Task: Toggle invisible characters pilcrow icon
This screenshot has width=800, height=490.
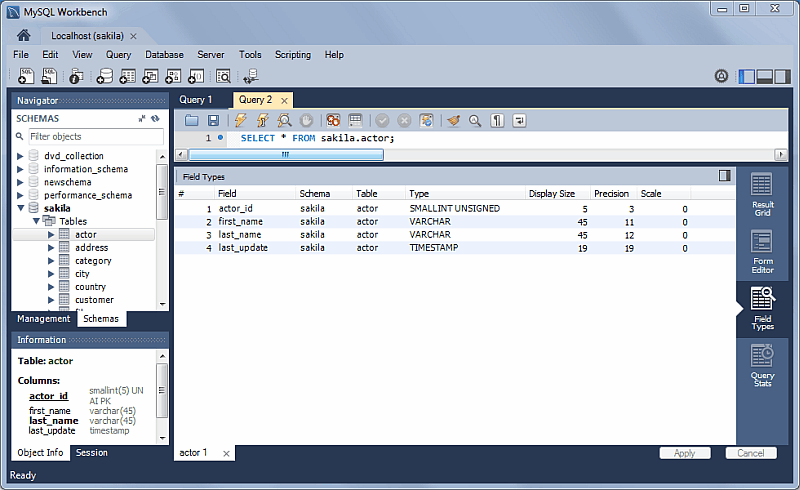Action: click(497, 120)
